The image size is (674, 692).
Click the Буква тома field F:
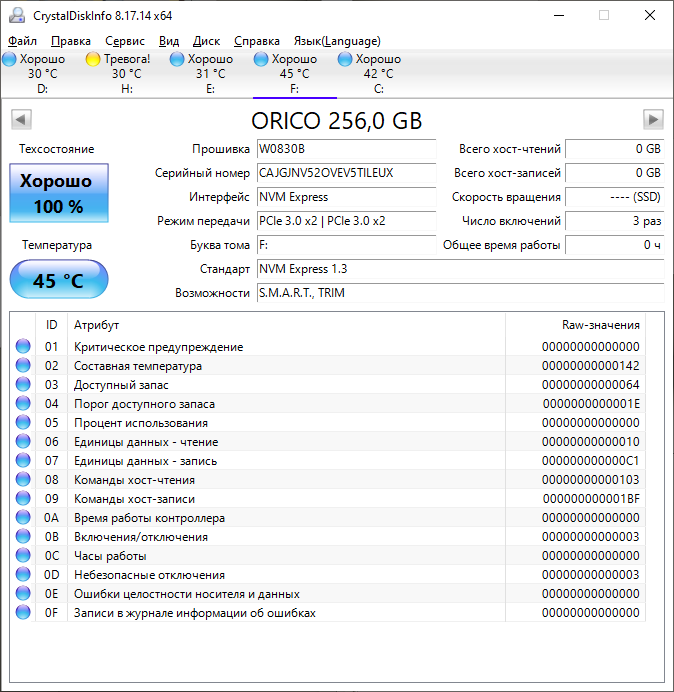coord(346,245)
